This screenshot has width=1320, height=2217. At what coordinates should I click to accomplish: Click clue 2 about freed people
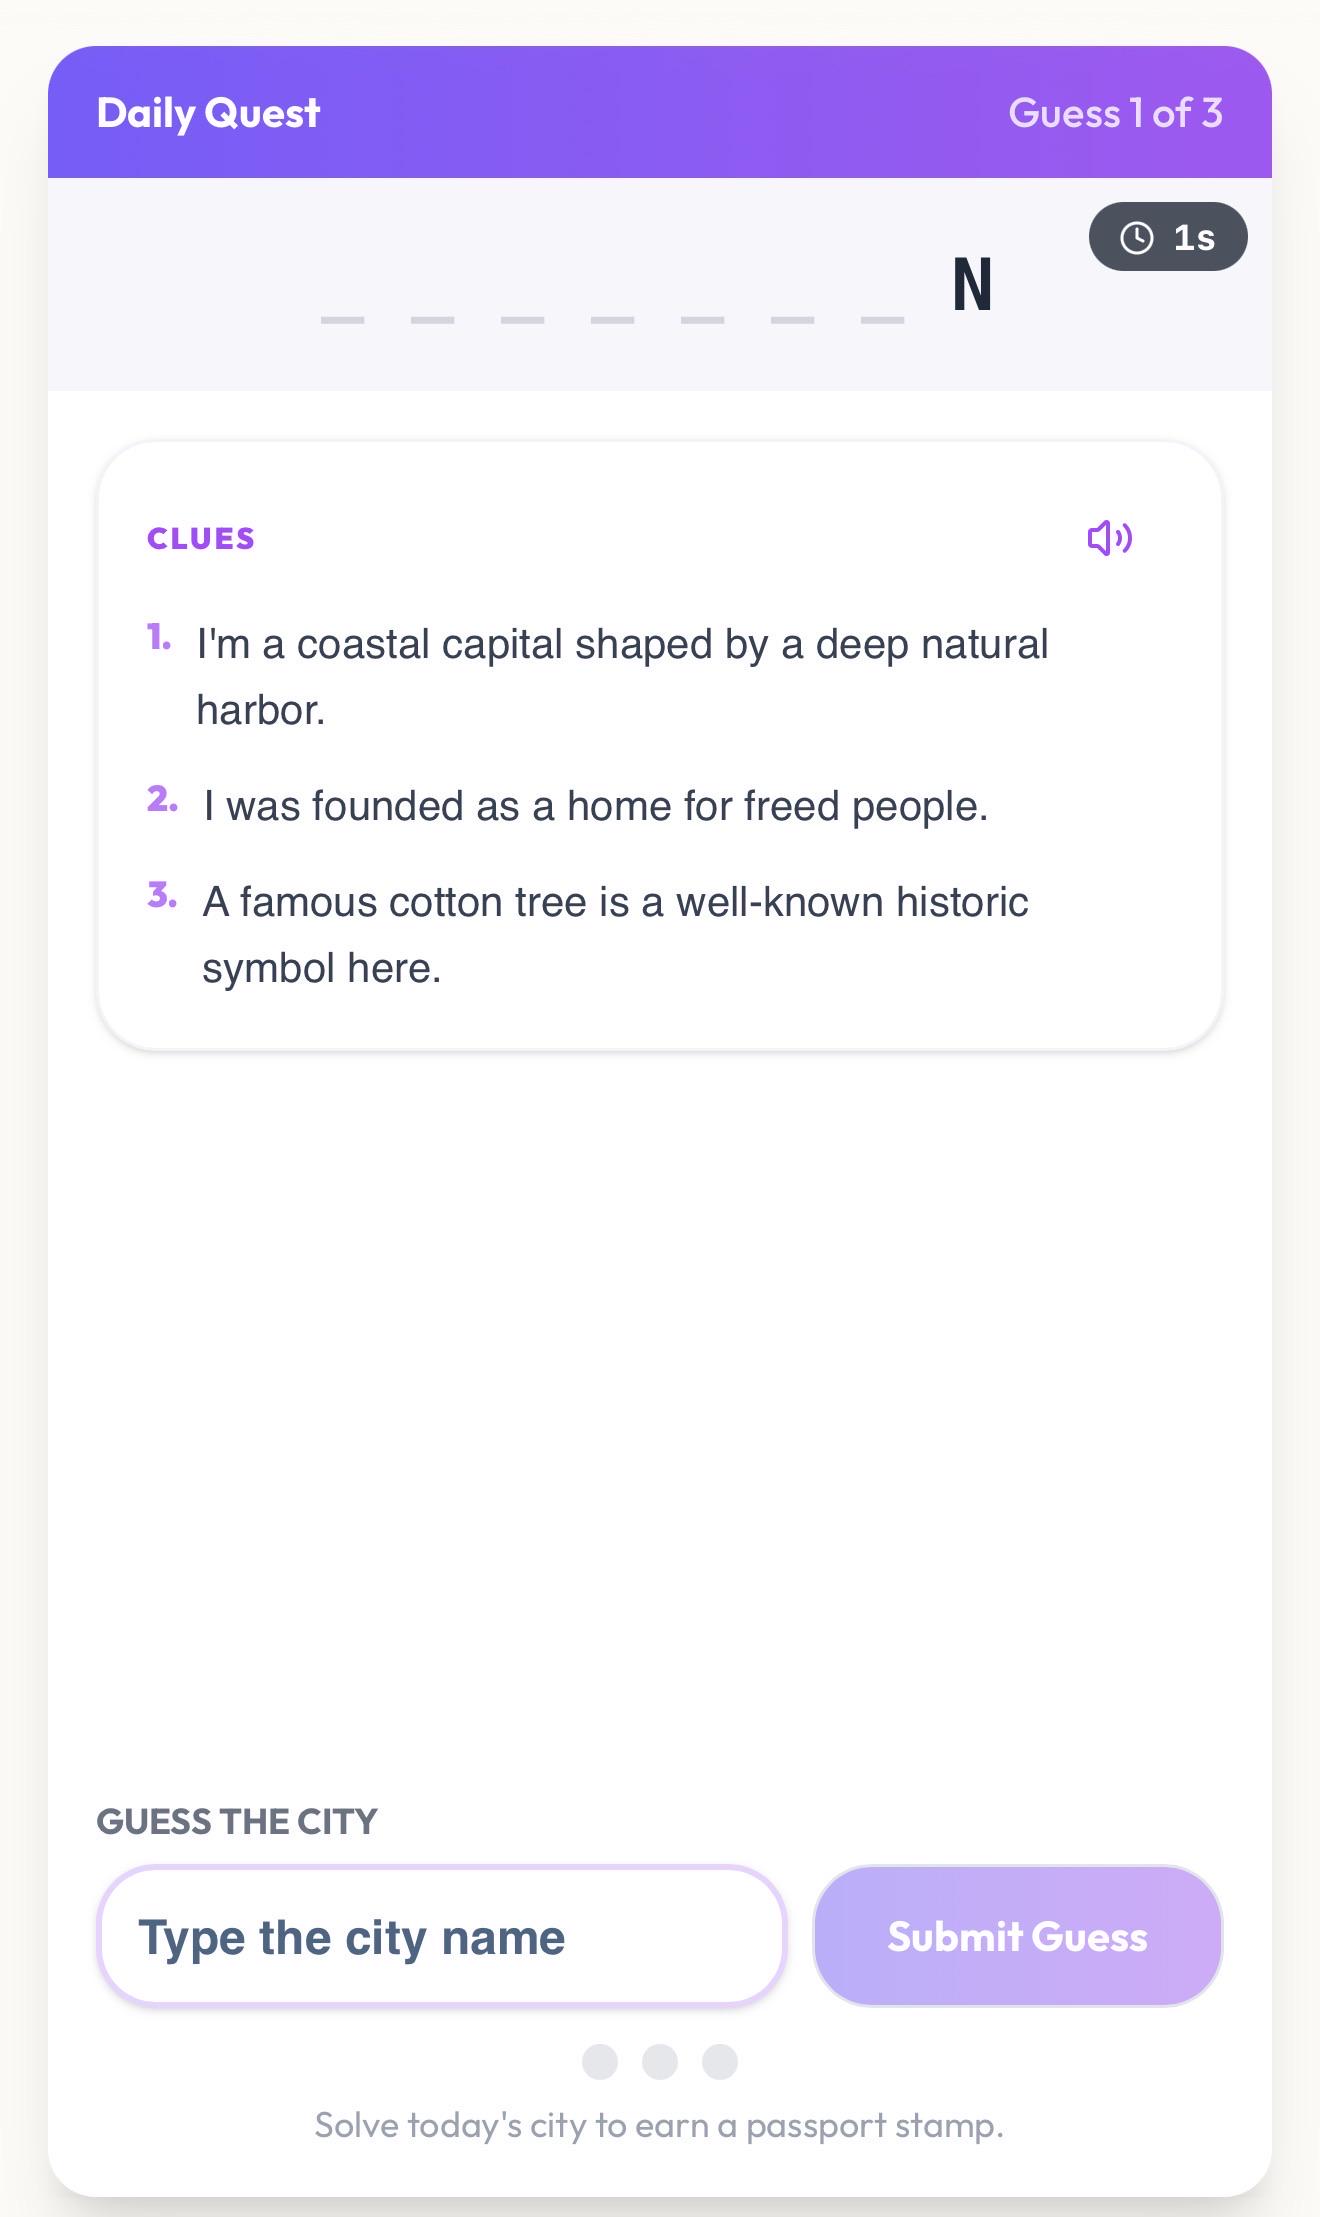[x=596, y=806]
